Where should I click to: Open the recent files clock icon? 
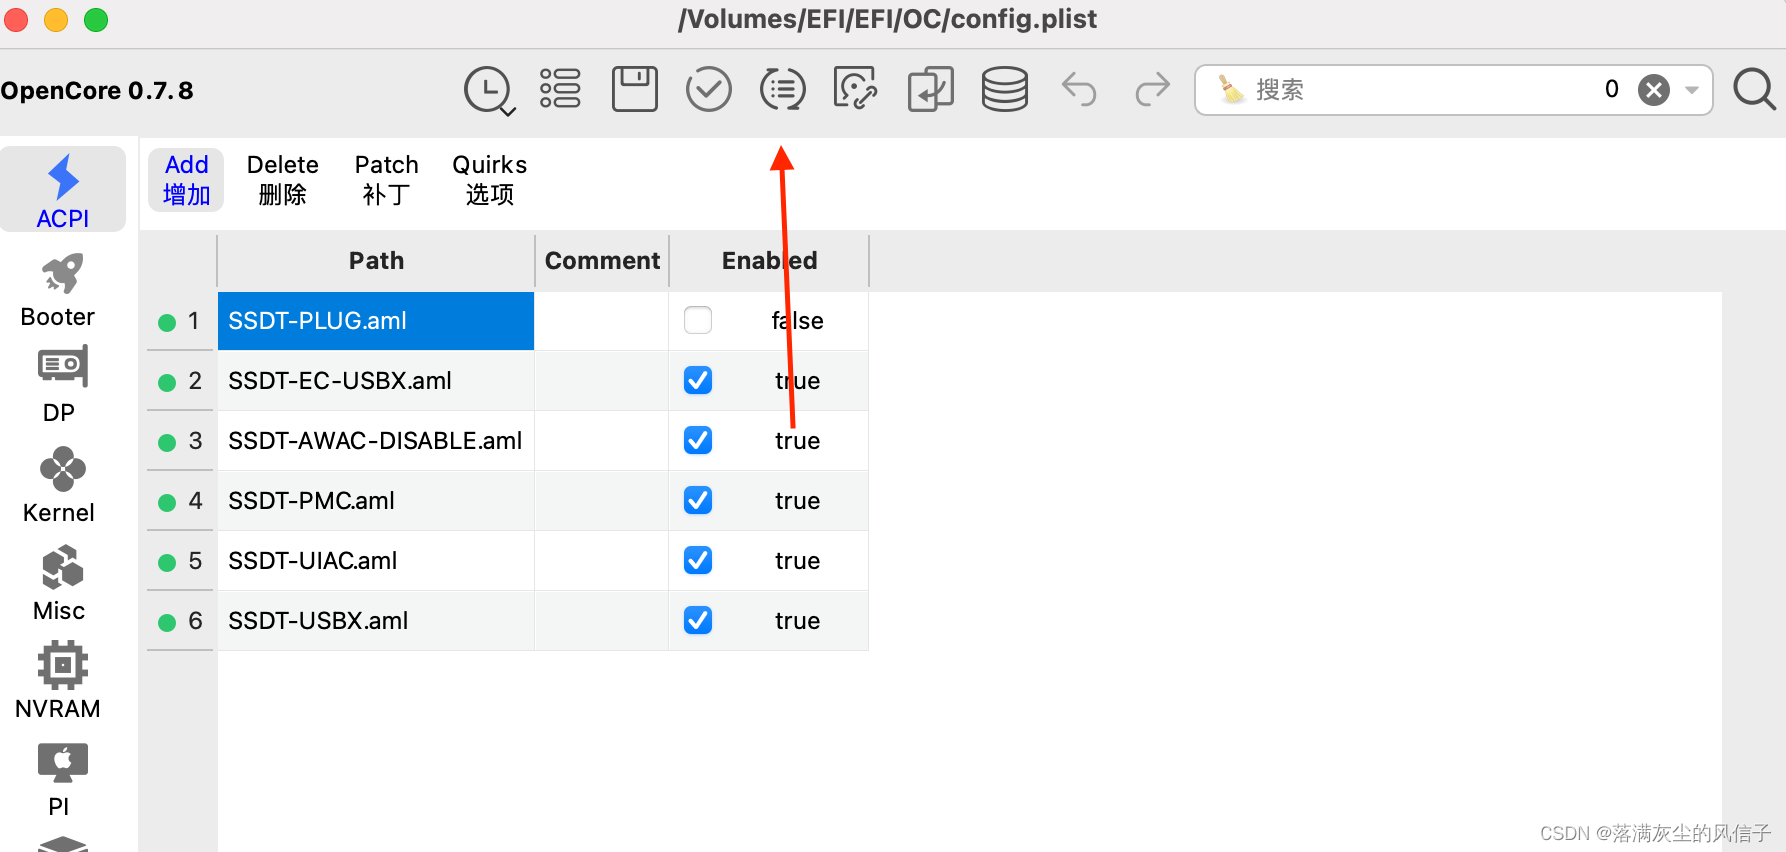pyautogui.click(x=489, y=90)
